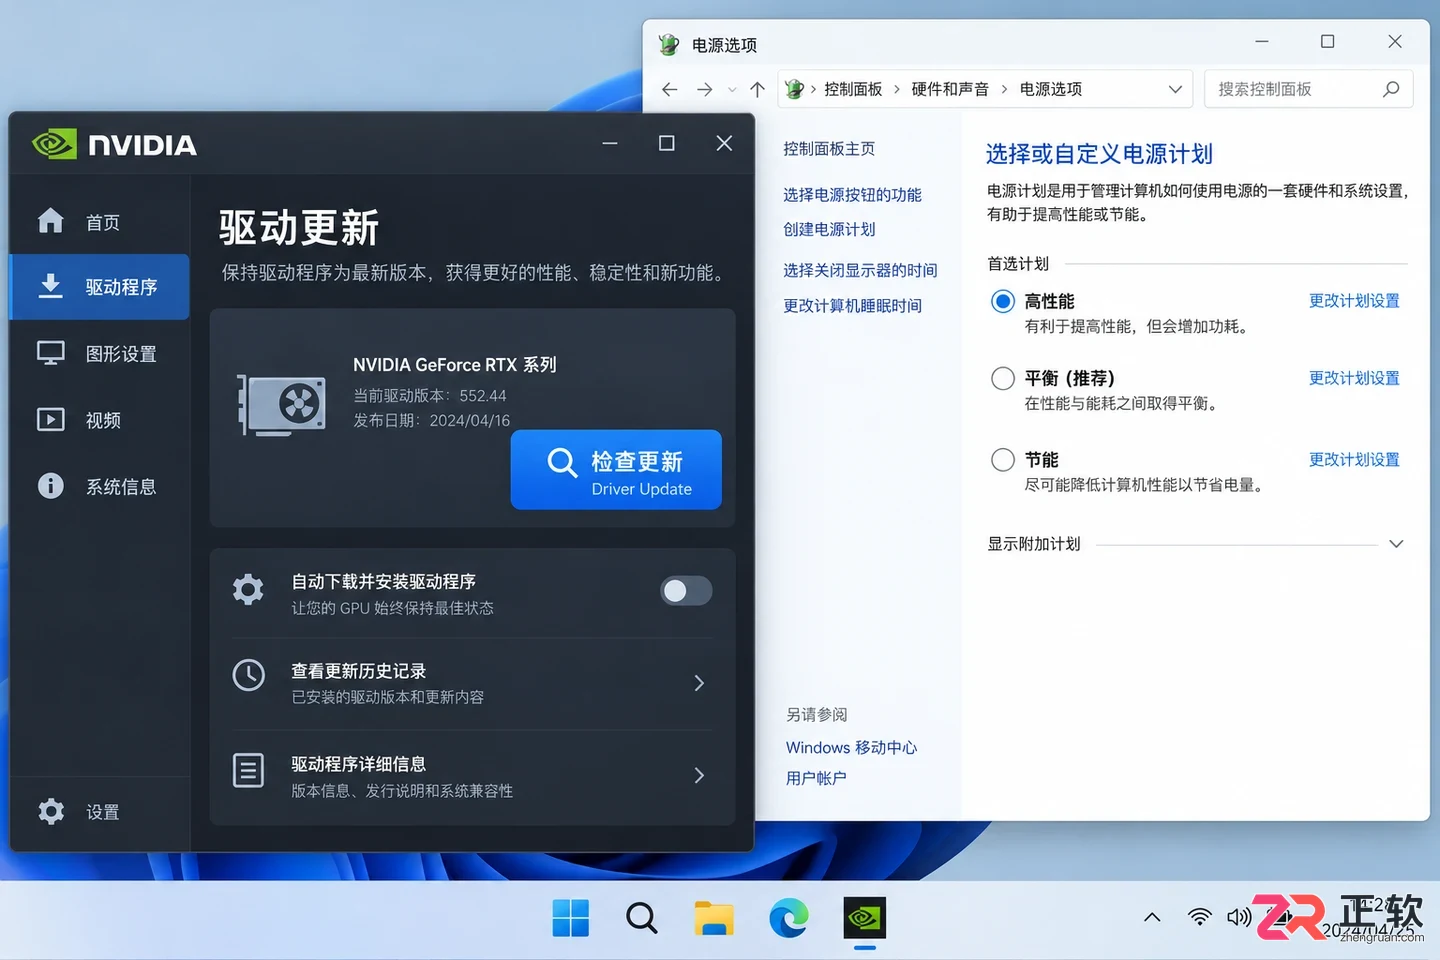Click 更改计算机睡眠时间 link
1440x960 pixels.
point(852,306)
